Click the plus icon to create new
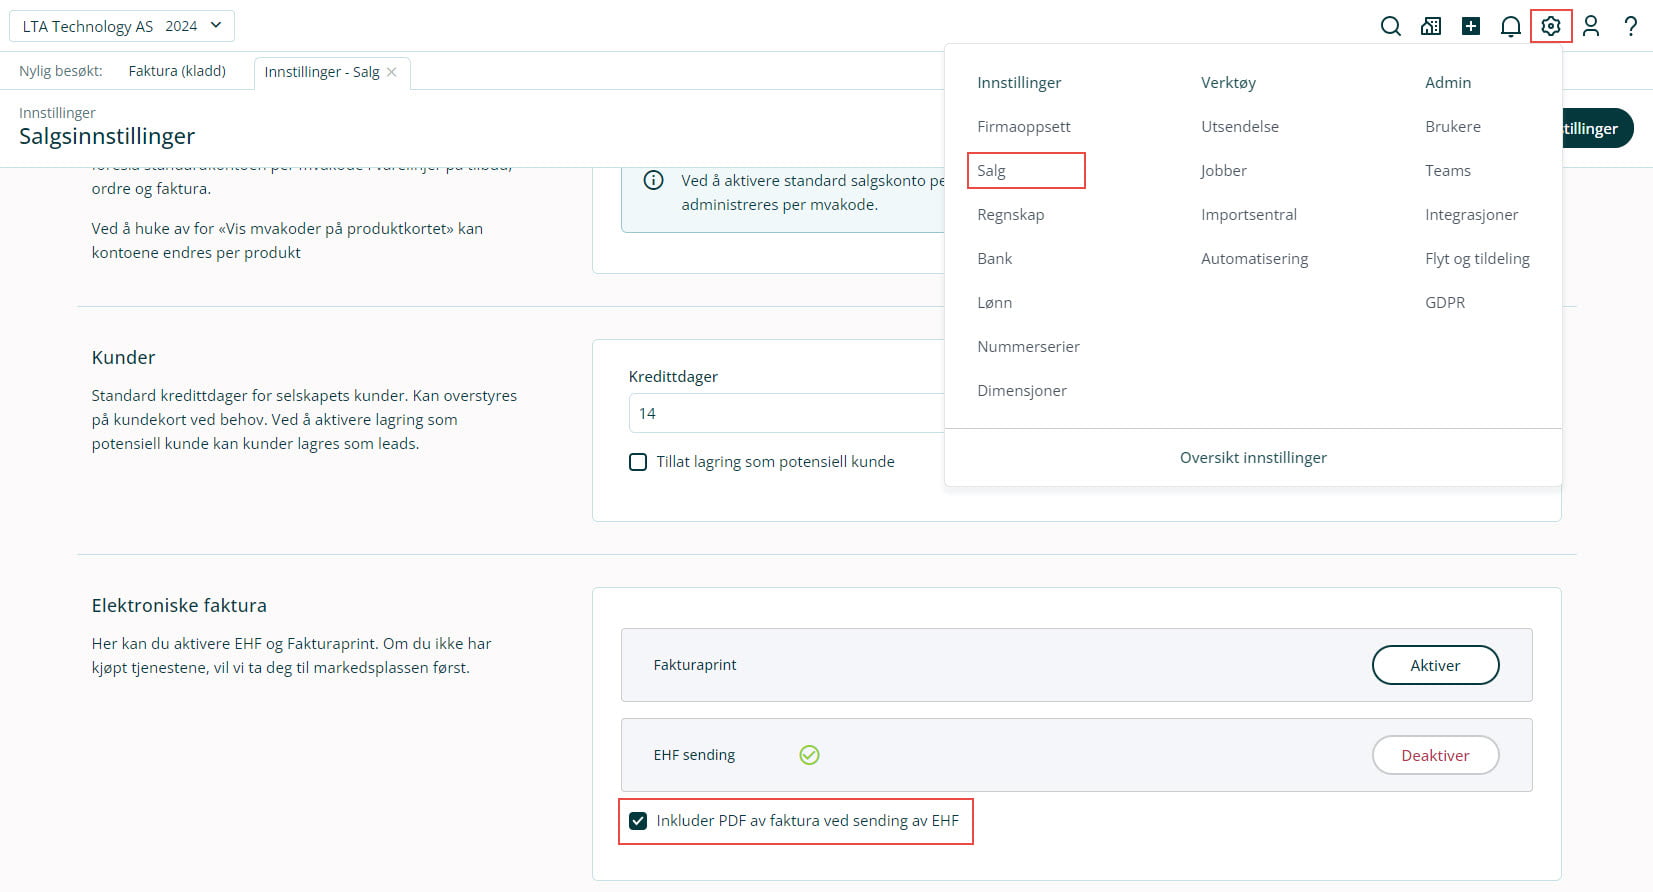Screen dimensions: 1653x892 [1471, 26]
